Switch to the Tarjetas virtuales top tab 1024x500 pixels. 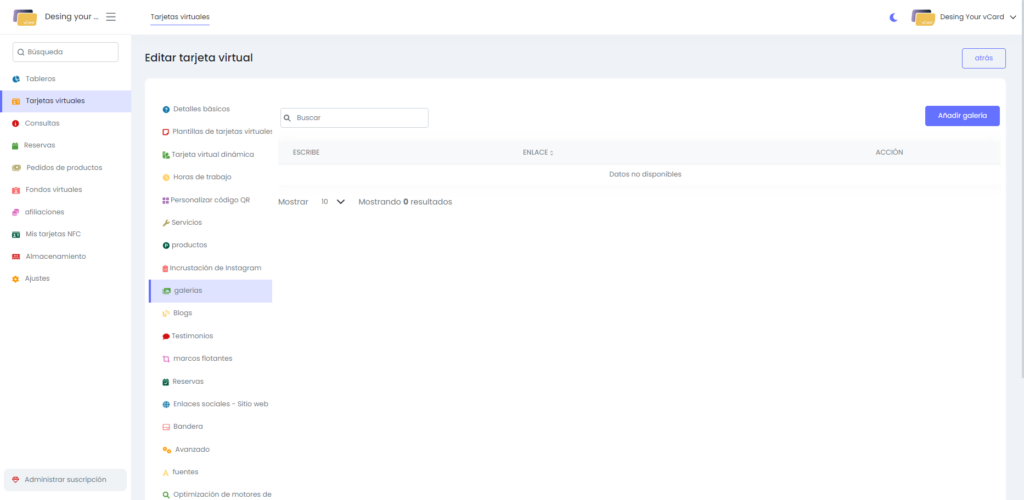[x=180, y=18]
